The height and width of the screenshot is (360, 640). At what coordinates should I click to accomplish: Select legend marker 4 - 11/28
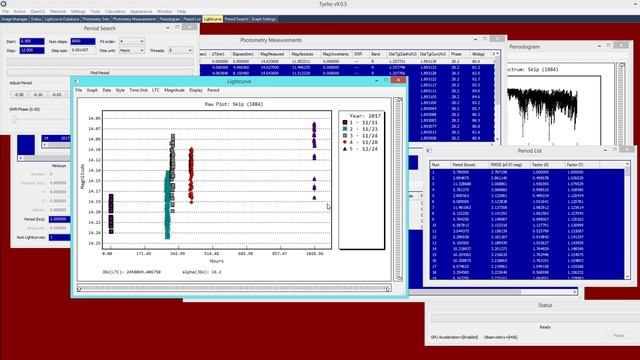[345, 142]
